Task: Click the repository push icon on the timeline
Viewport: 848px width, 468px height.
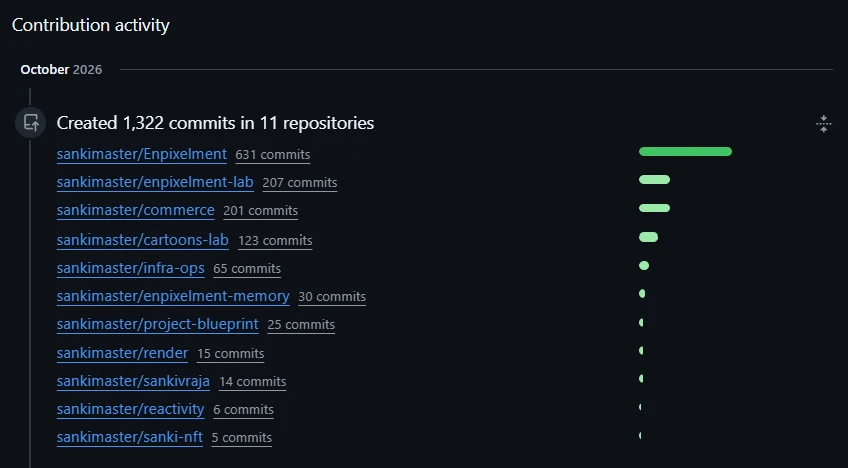Action: tap(31, 122)
